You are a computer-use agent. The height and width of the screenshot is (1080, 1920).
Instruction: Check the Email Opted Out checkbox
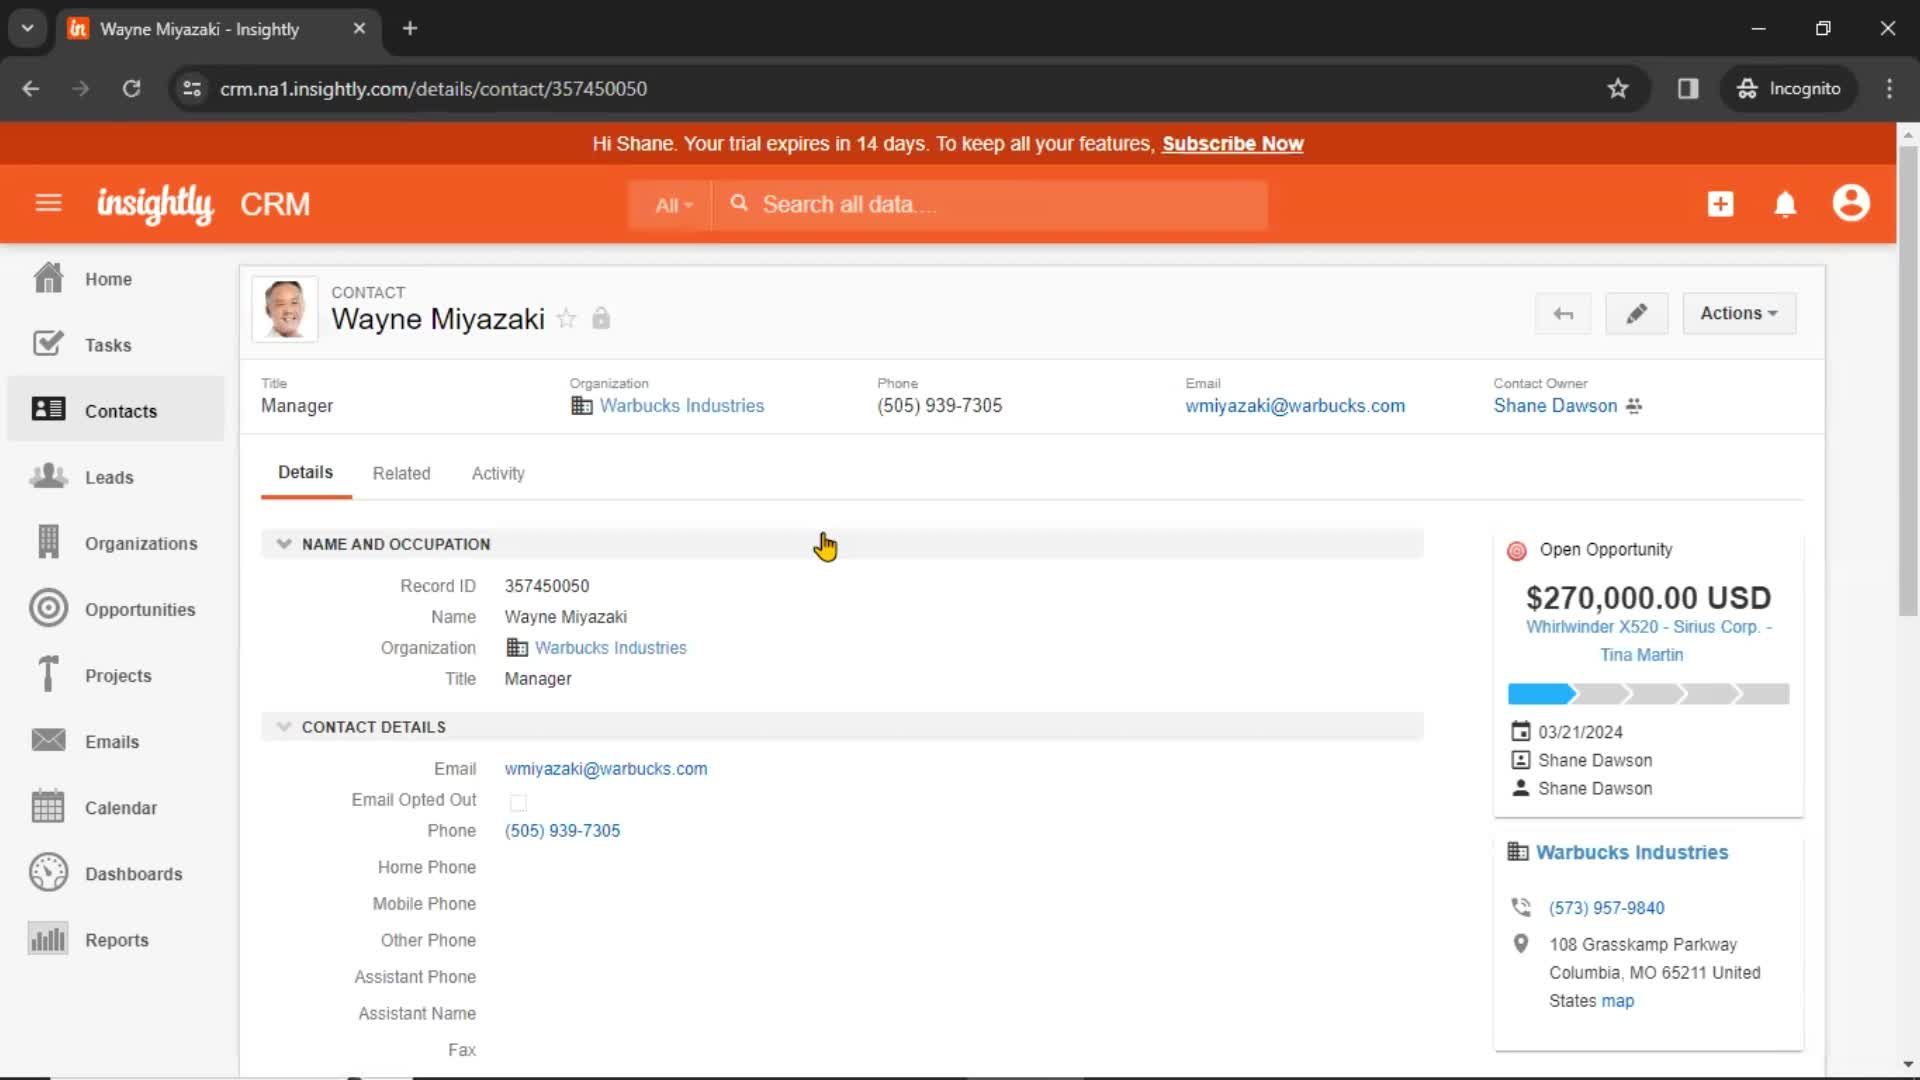tap(518, 802)
